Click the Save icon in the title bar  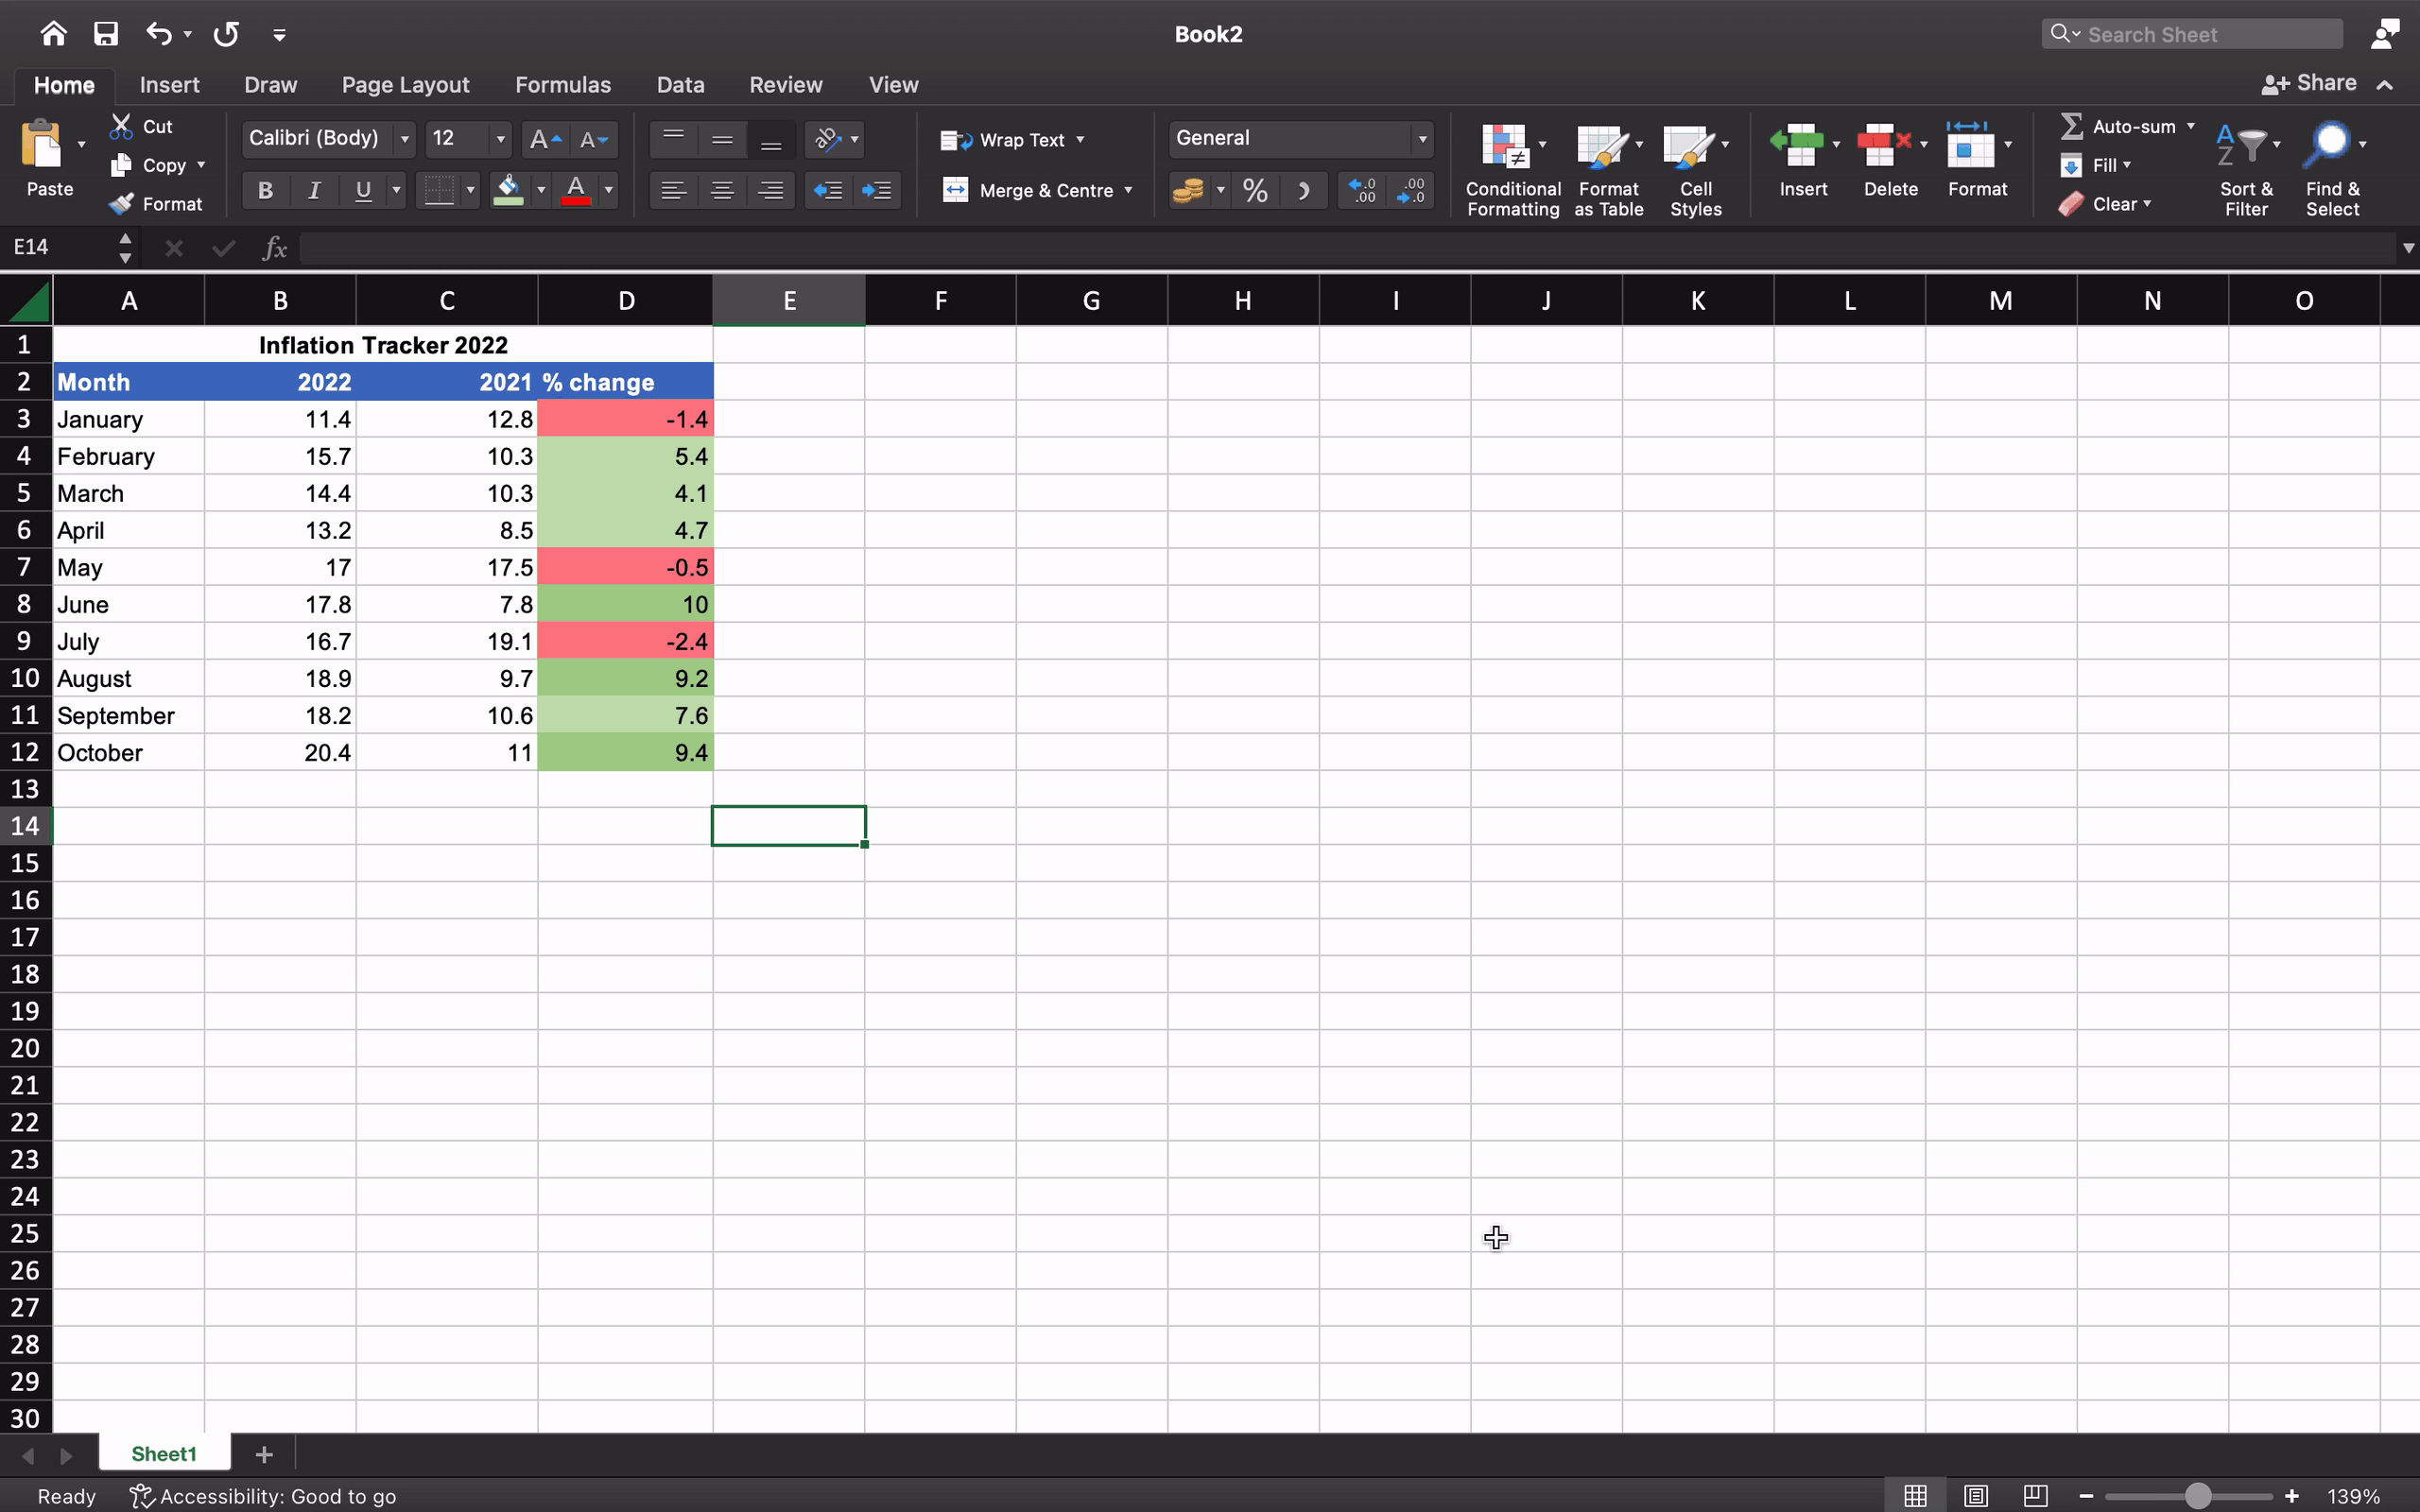pos(106,34)
